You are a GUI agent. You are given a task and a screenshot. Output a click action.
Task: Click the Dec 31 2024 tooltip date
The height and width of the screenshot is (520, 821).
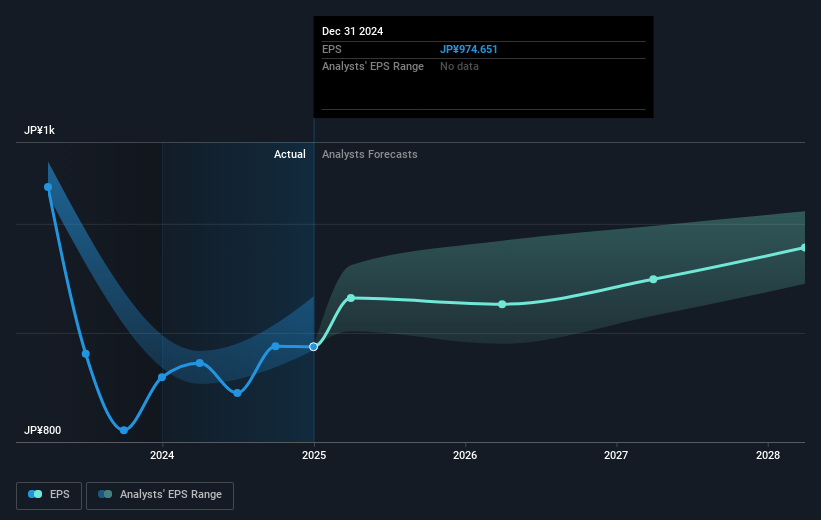click(x=352, y=31)
